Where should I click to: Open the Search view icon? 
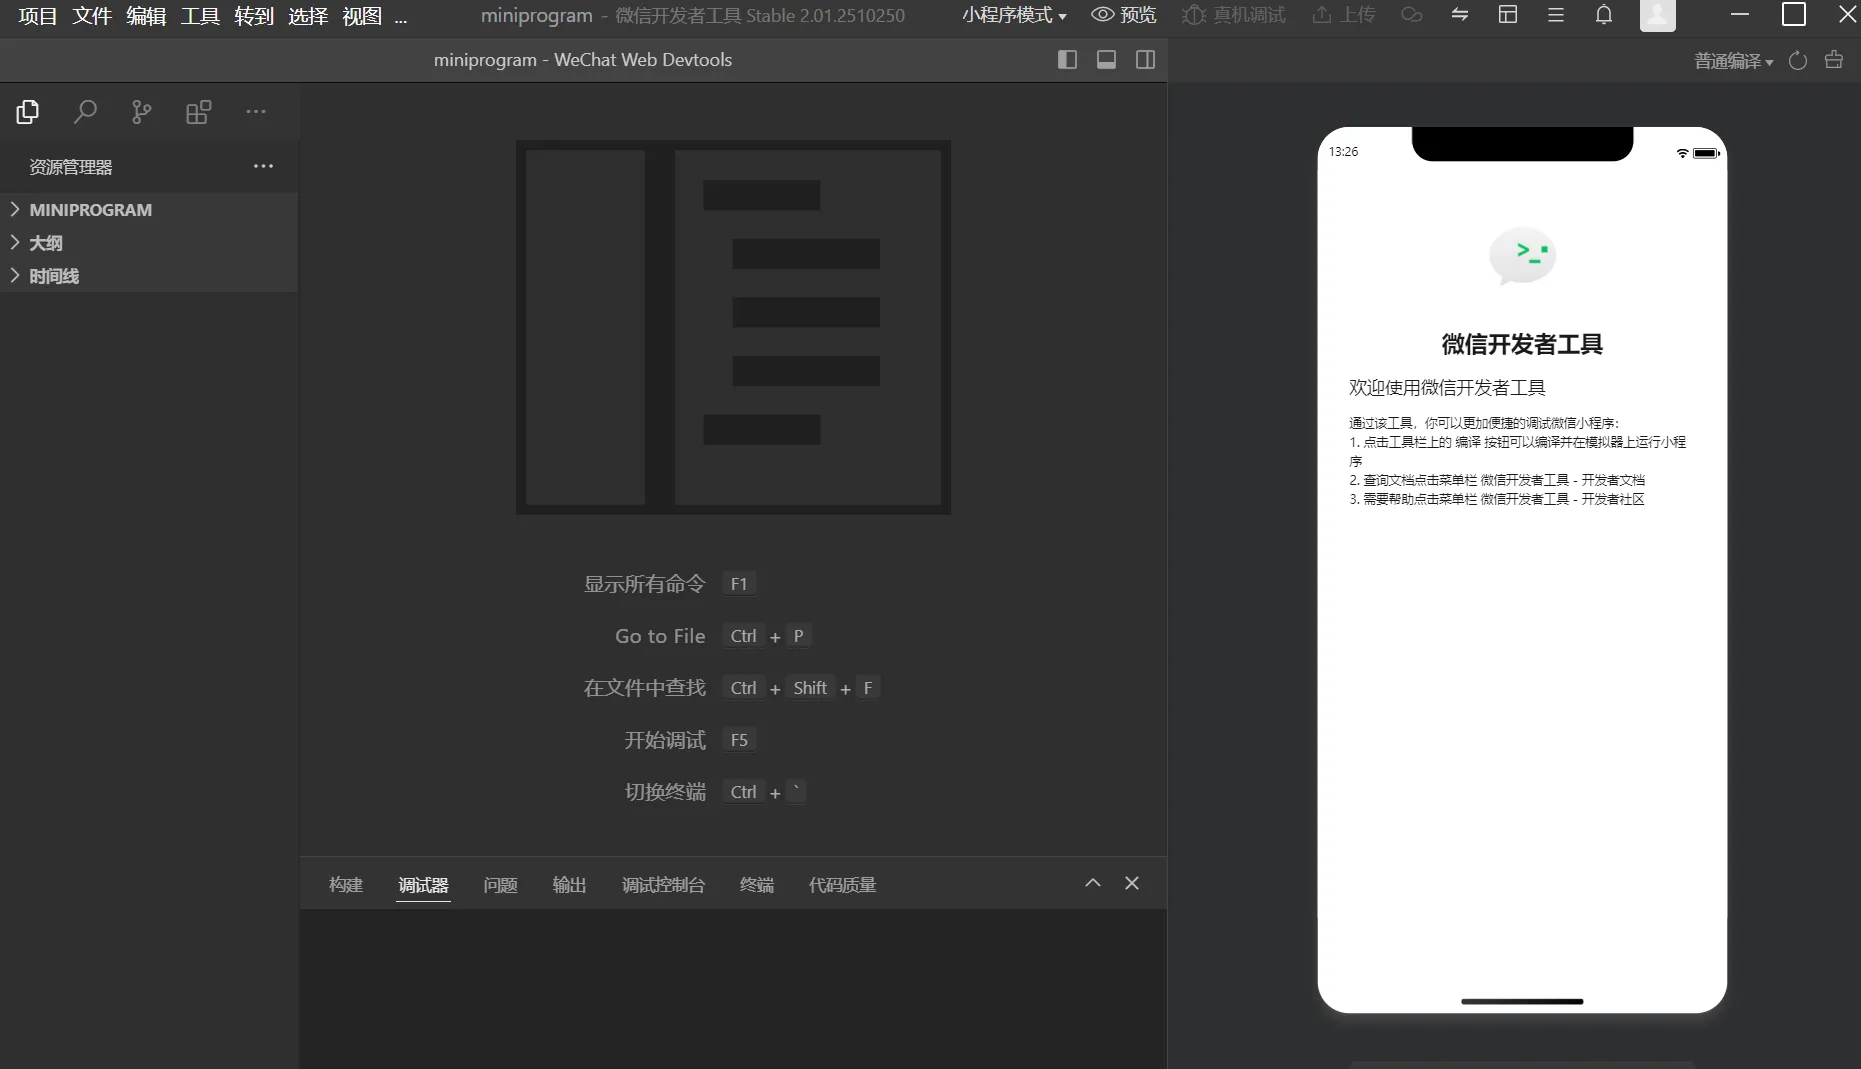(85, 112)
